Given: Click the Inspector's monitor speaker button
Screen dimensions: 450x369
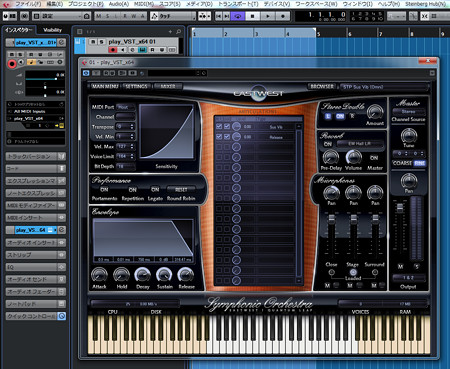Looking at the screenshot, I should click(21, 62).
